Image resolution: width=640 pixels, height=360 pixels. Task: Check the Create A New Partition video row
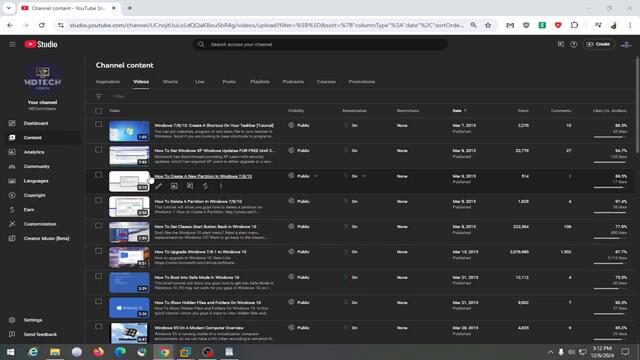pyautogui.click(x=99, y=175)
